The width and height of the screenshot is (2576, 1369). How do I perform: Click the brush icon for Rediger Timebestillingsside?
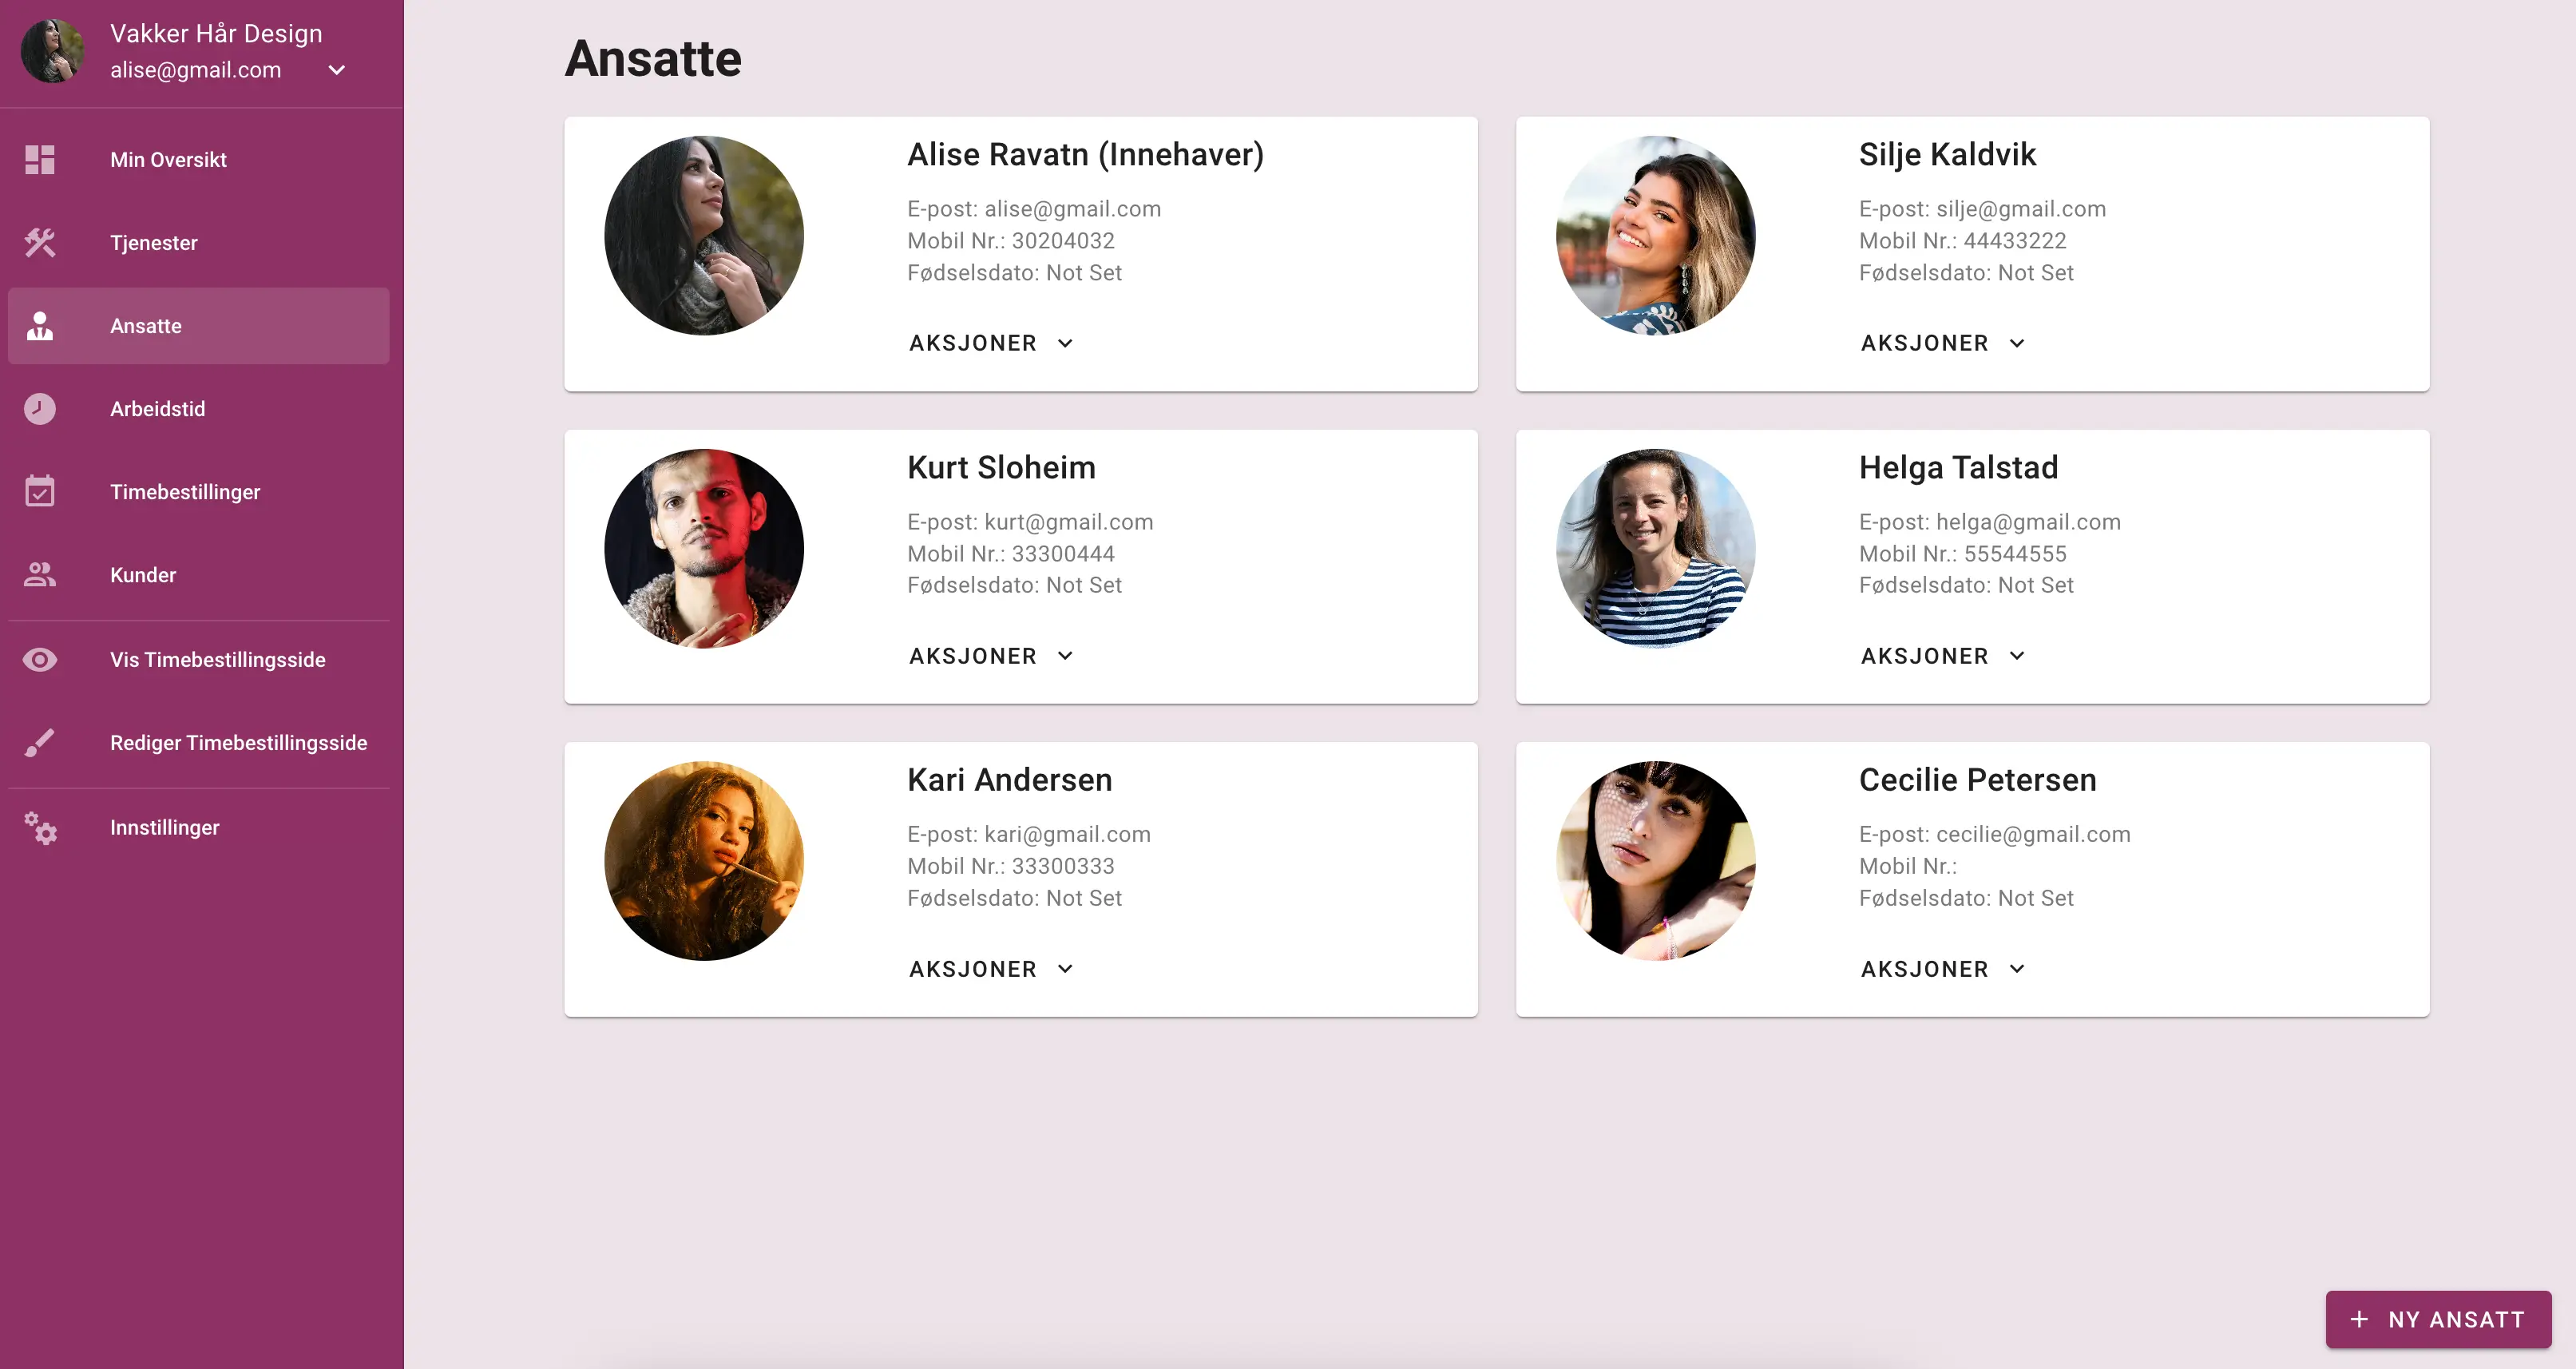click(x=40, y=743)
